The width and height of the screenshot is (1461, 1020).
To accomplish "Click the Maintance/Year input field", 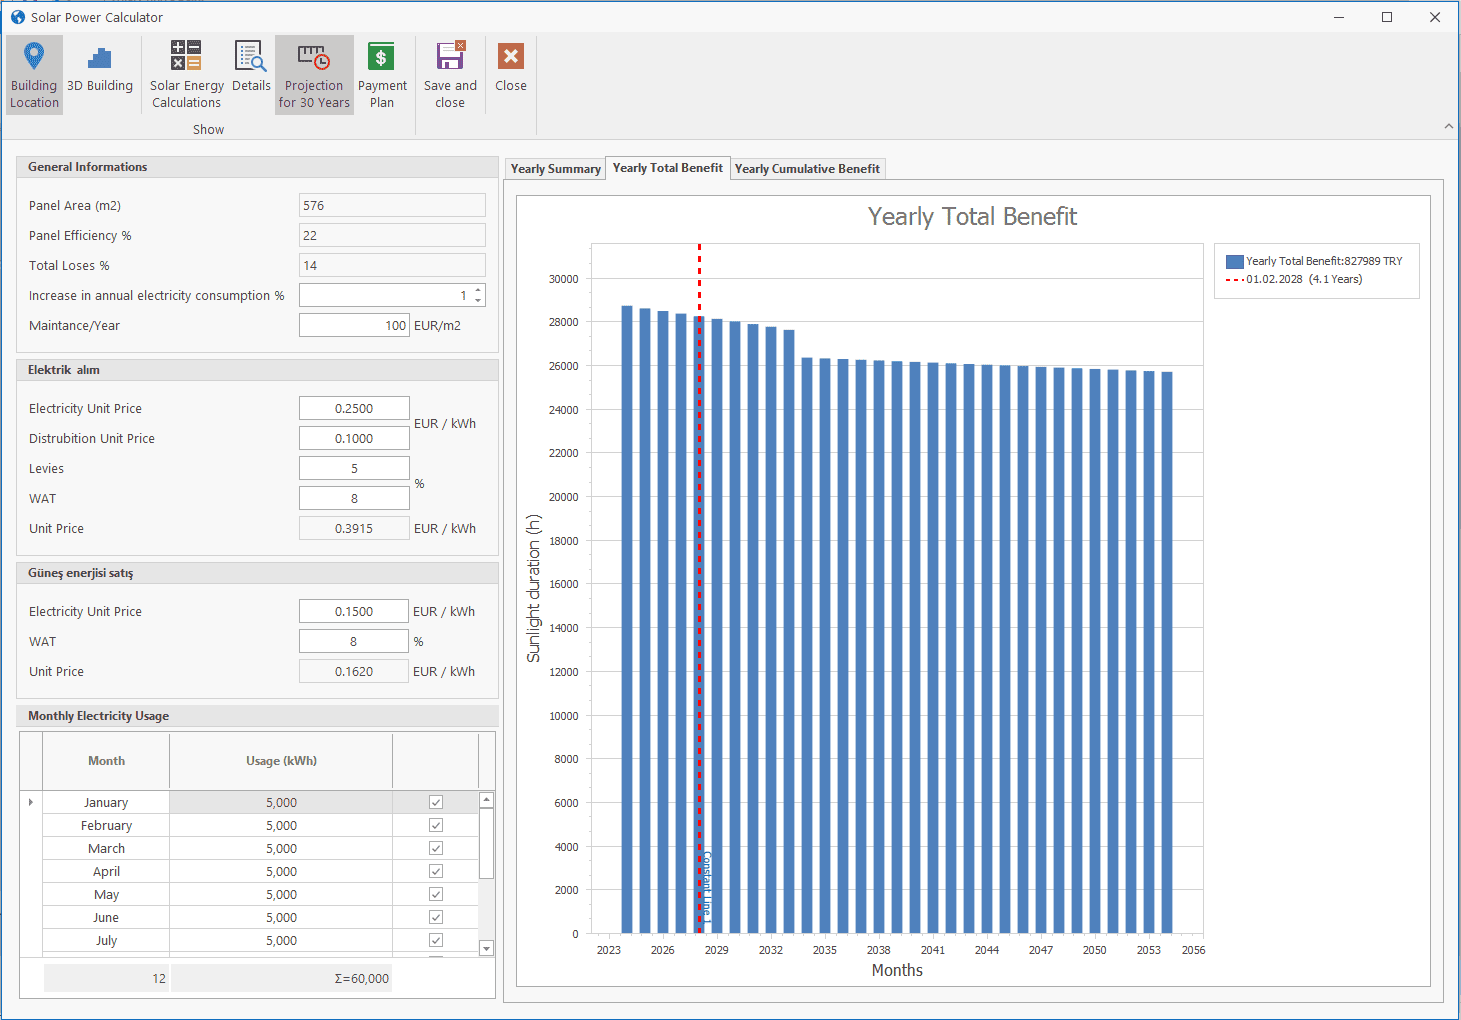I will [354, 325].
